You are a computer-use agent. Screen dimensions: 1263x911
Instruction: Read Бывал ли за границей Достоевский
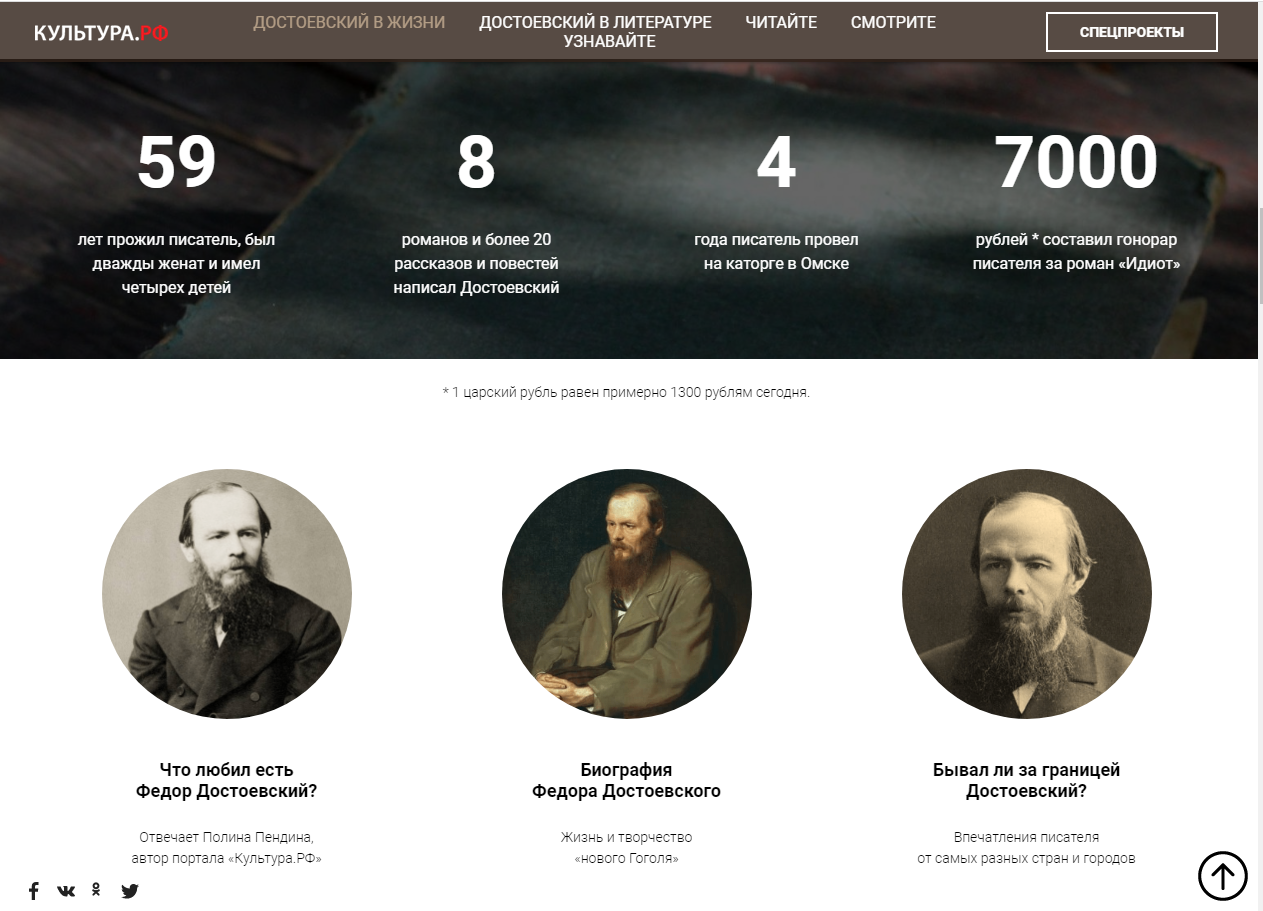(1027, 781)
